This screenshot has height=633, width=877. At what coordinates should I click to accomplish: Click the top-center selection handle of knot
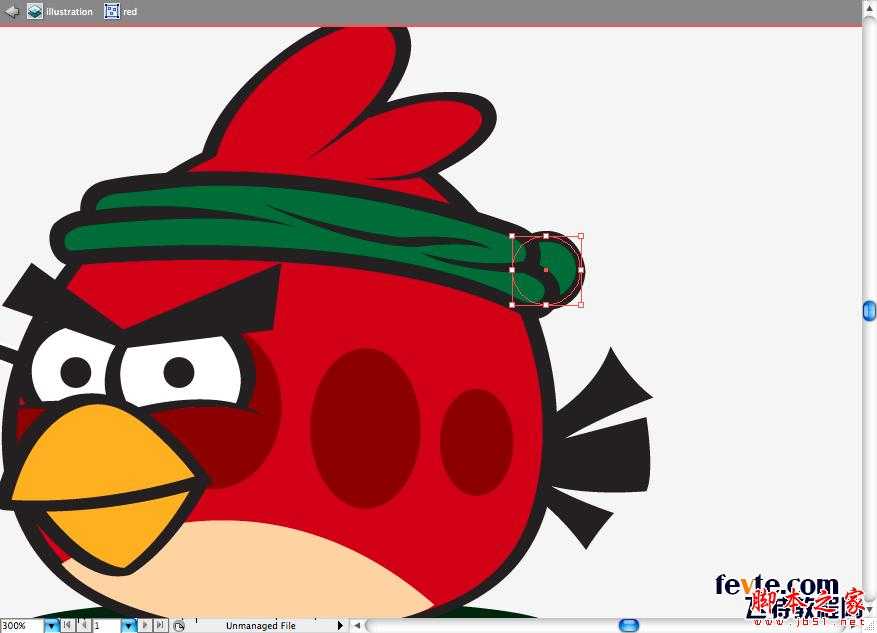point(546,236)
